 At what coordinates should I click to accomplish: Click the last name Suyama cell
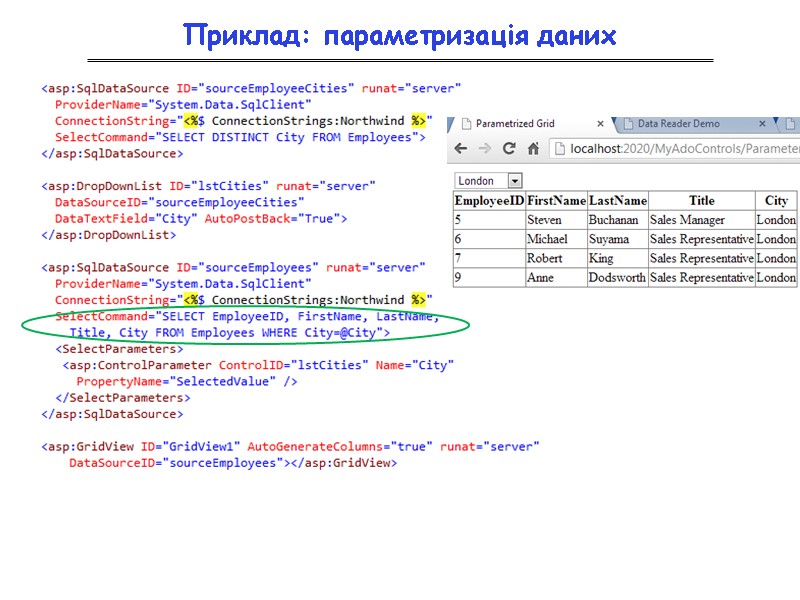coord(618,239)
